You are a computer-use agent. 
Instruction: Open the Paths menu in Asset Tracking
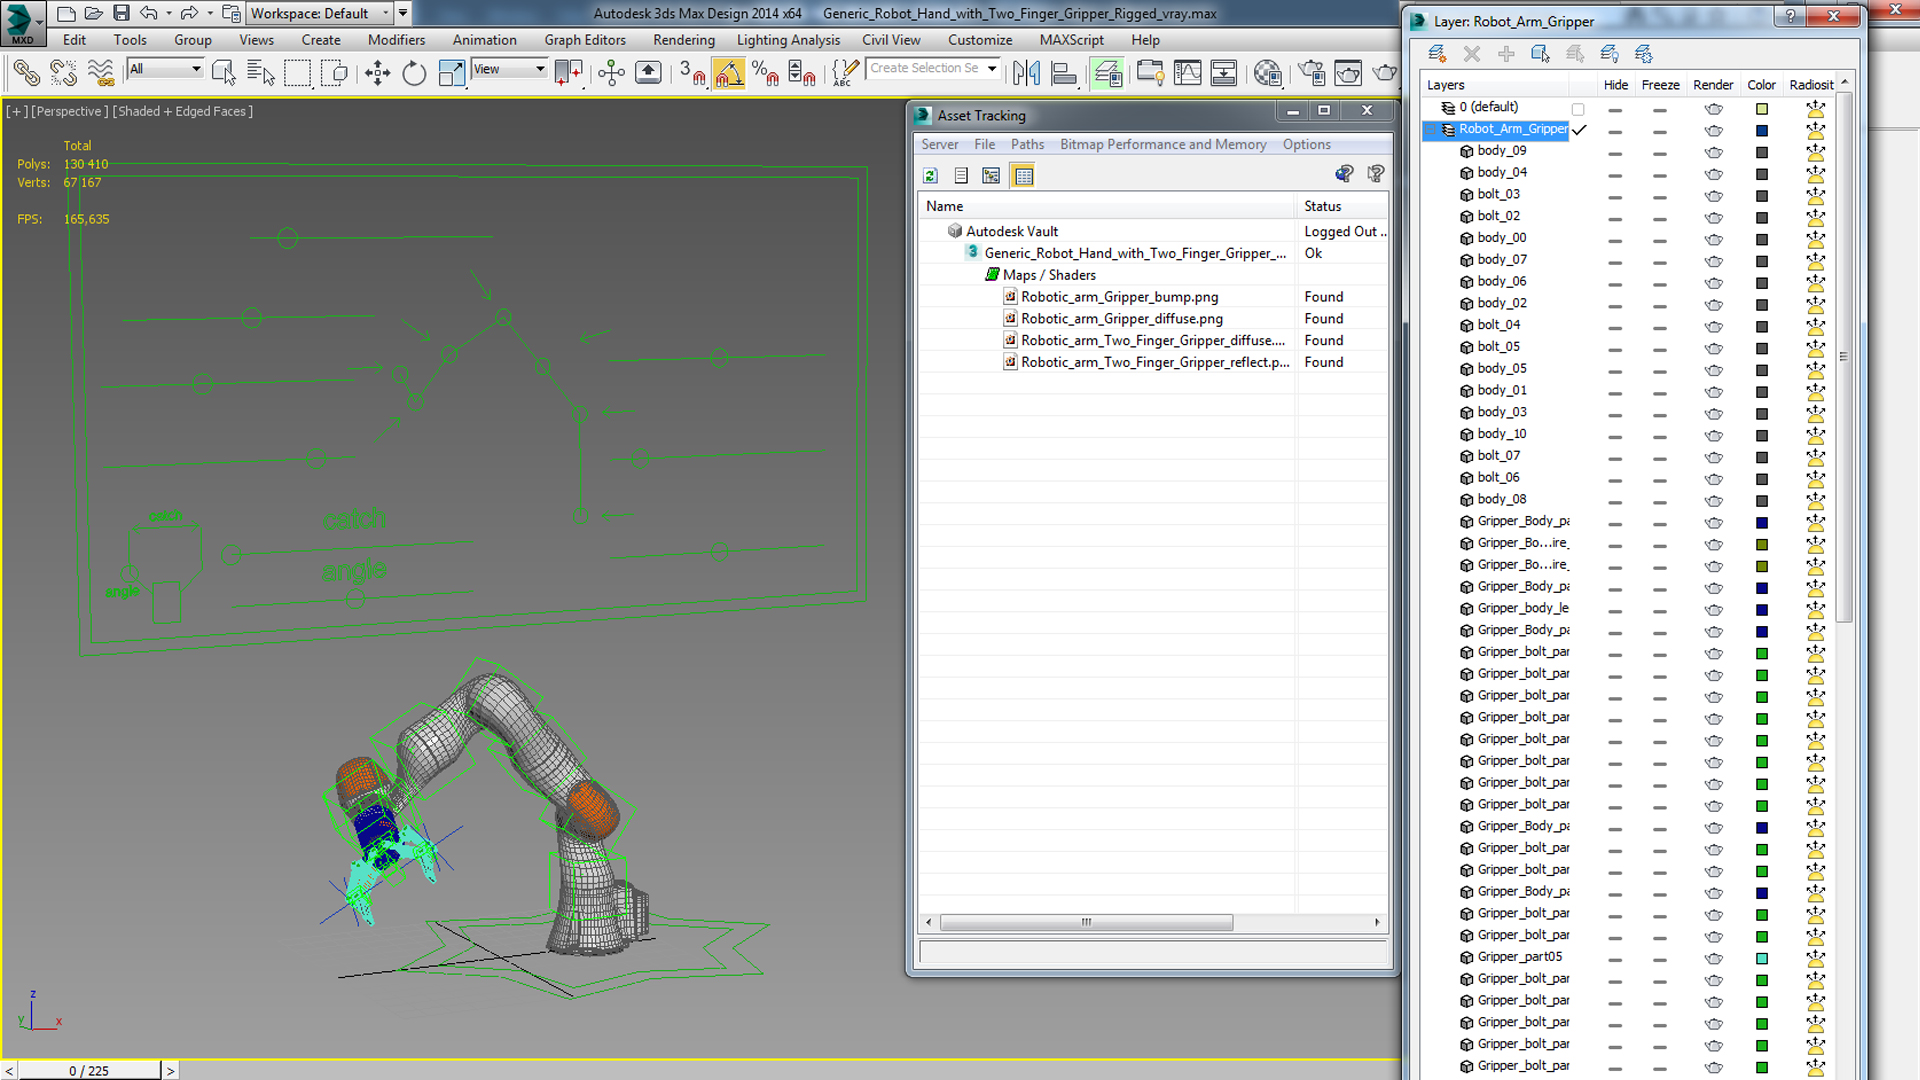coord(1027,145)
